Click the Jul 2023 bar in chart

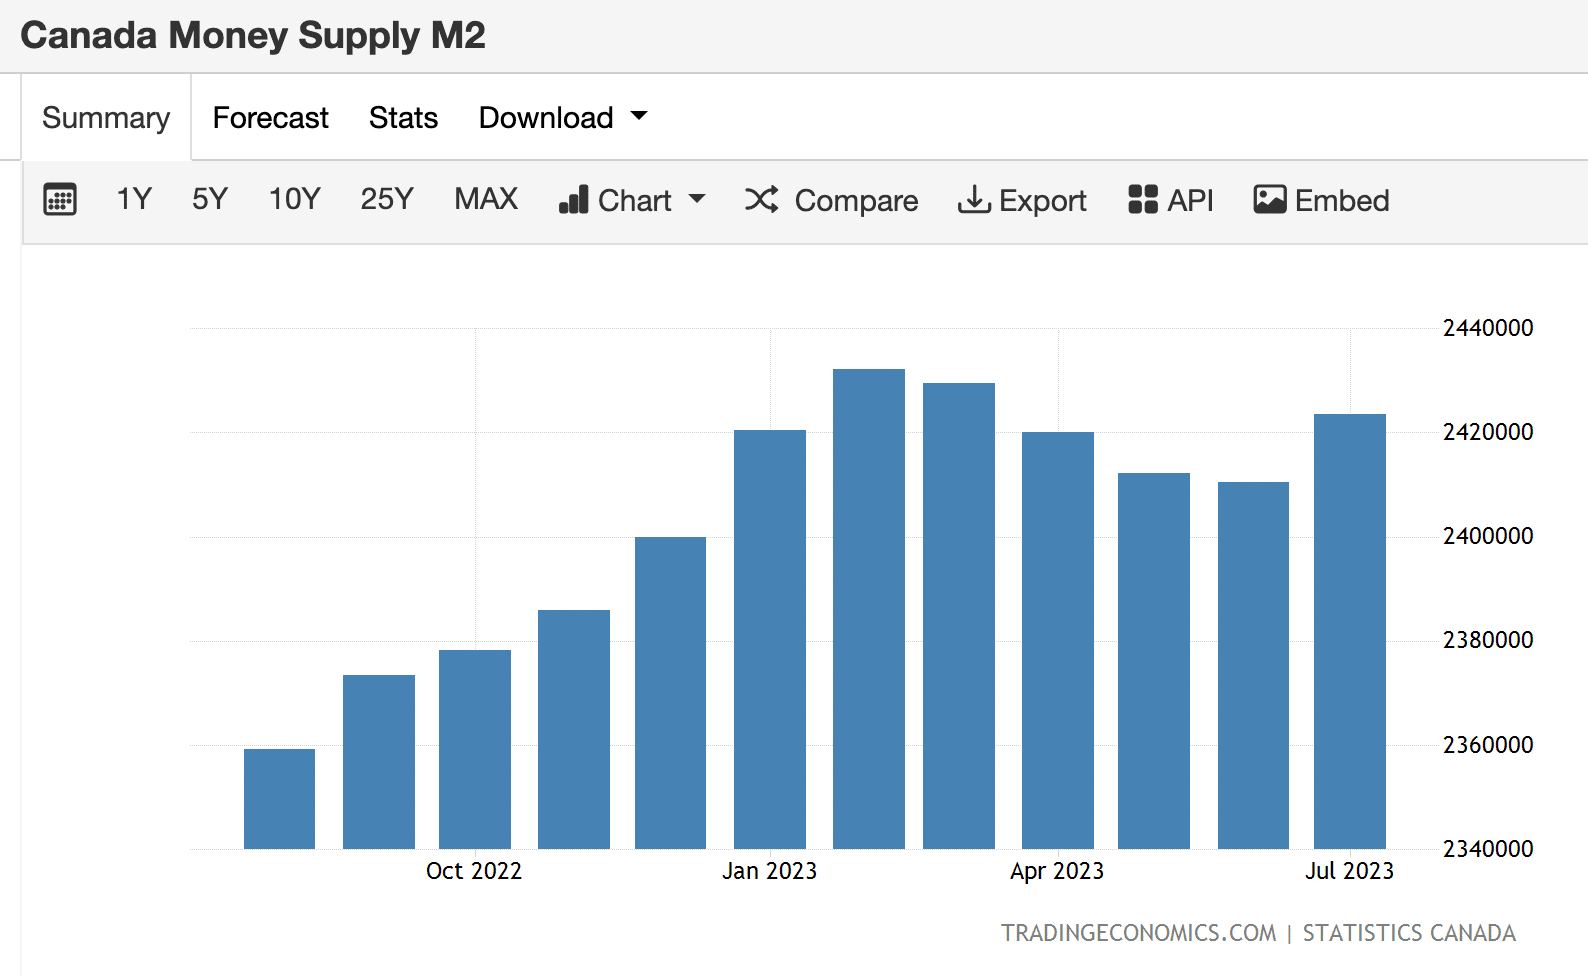[1349, 630]
